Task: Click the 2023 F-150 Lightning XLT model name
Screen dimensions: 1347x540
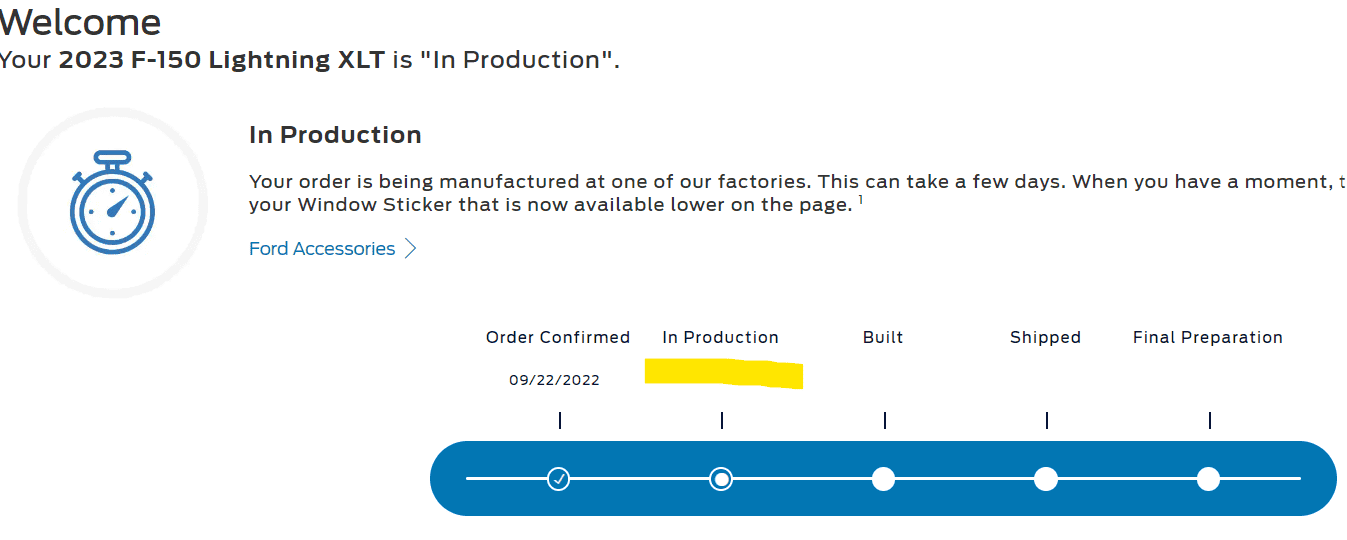Action: [221, 60]
